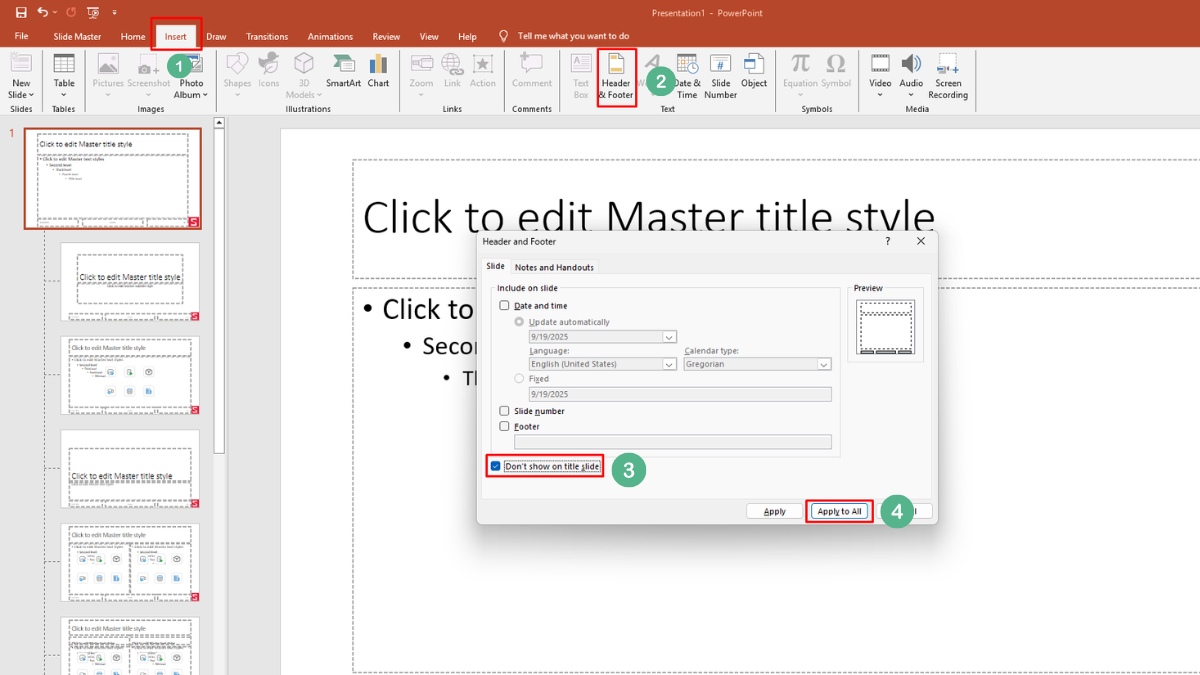Open the Screenshot tool
This screenshot has width=1200, height=675.
tap(148, 75)
